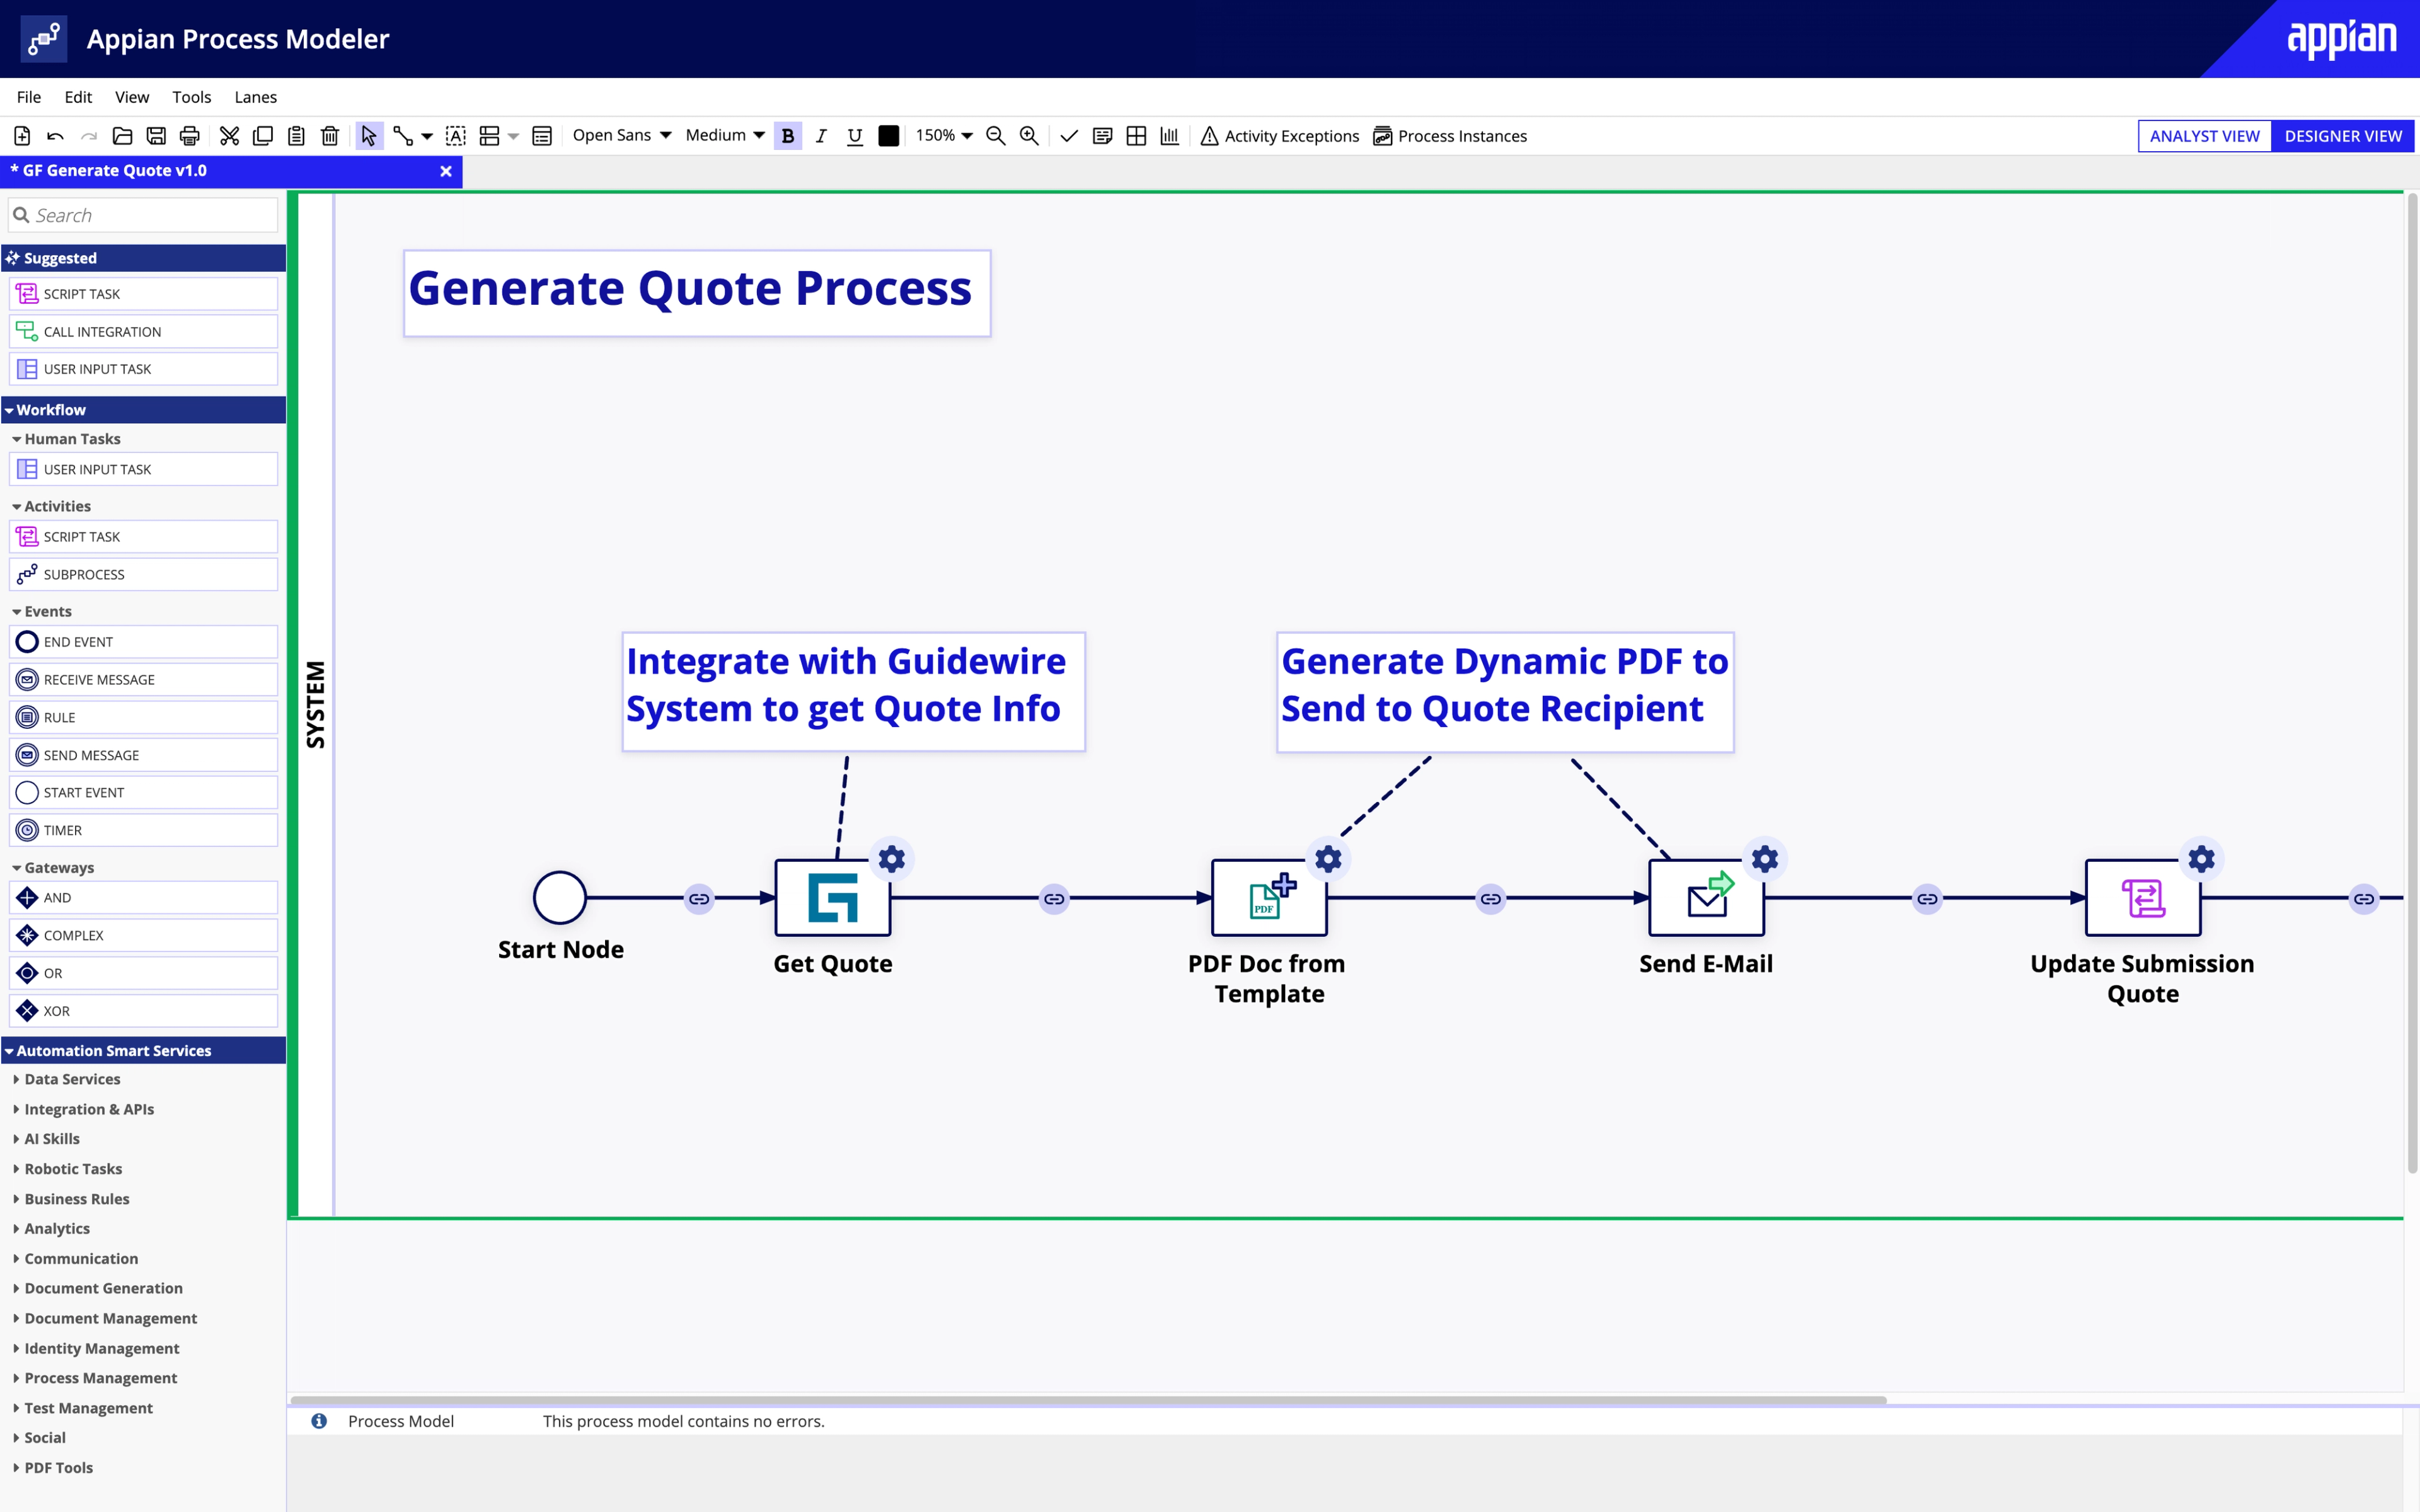Click the PDF Doc from Template node

point(1270,898)
